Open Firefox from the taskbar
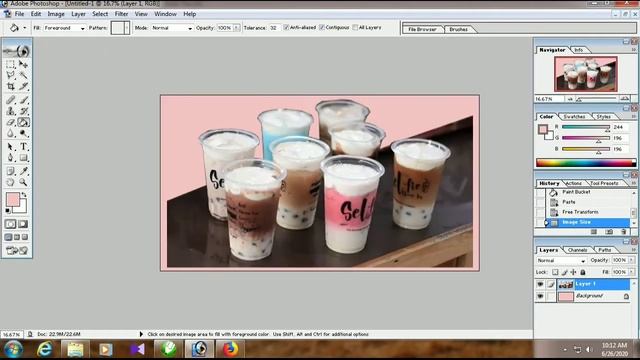The width and height of the screenshot is (640, 360). point(230,349)
